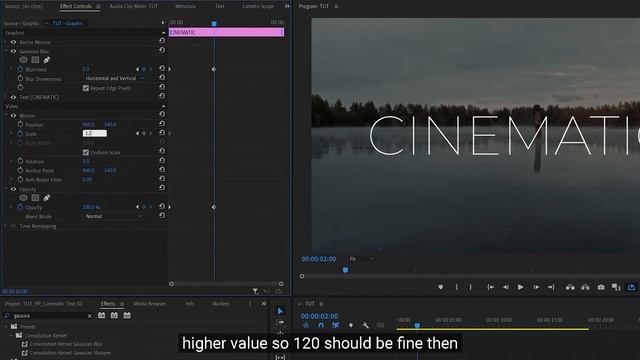
Task: Open Blur Dimensions dropdown
Action: [114, 78]
